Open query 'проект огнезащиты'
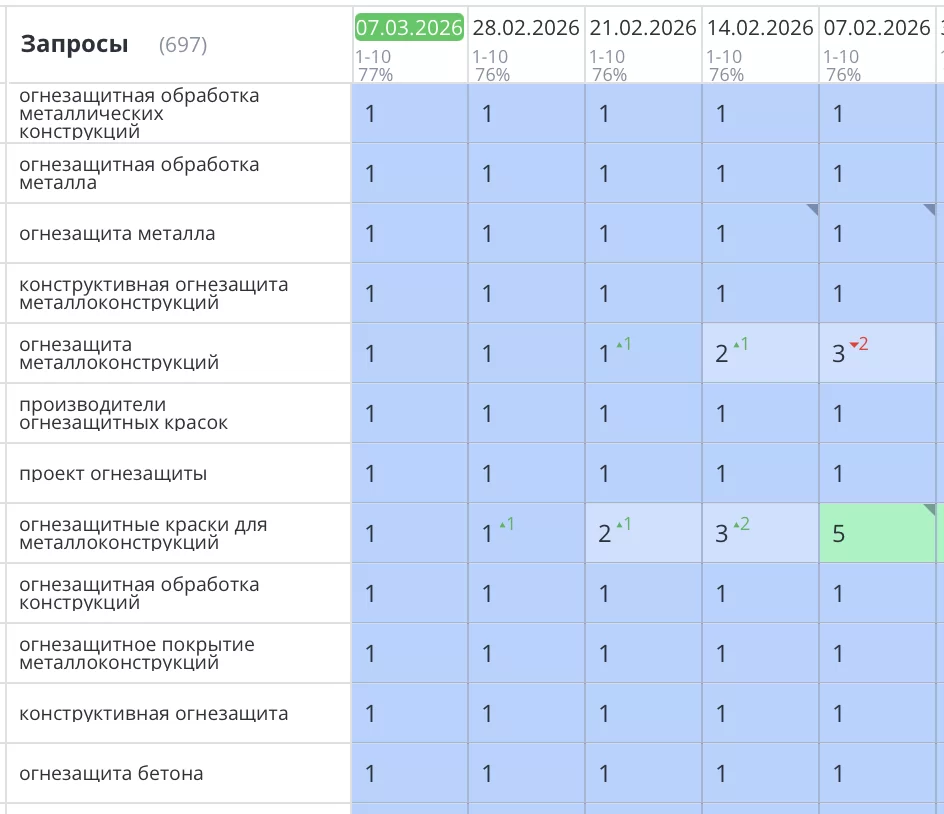944x814 pixels. [x=113, y=473]
